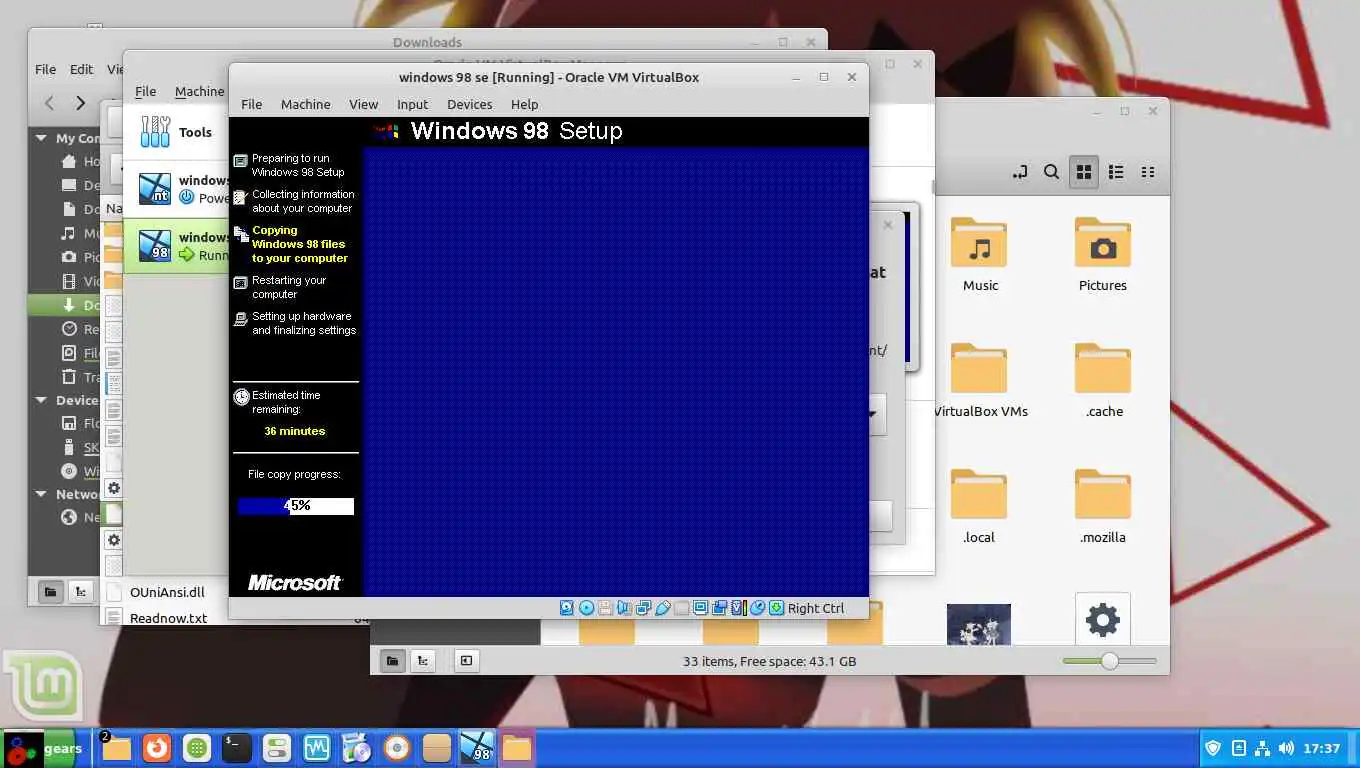This screenshot has height=768, width=1360.
Task: Show tree view sidebar button in Downloads window
Action: tap(81, 592)
